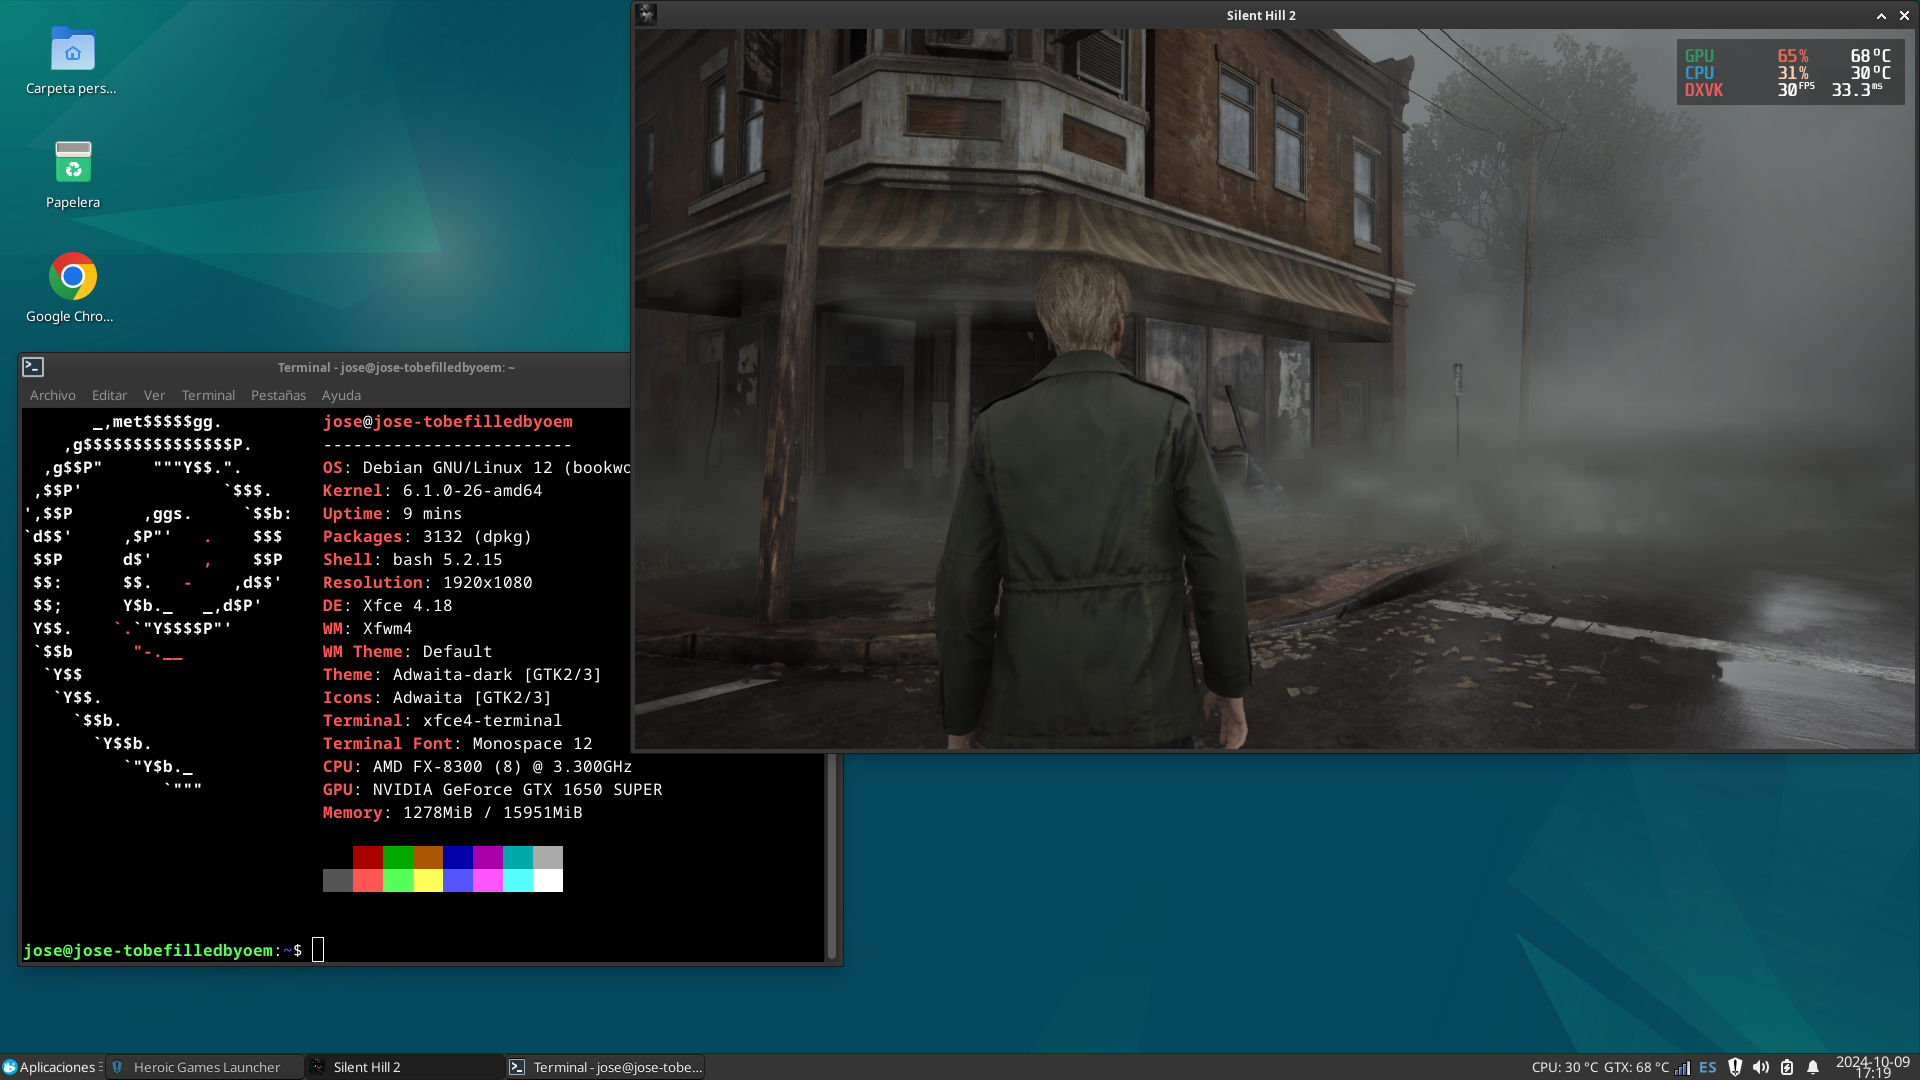The width and height of the screenshot is (1920, 1080).
Task: Click the terminal command prompt cursor
Action: pyautogui.click(x=318, y=950)
